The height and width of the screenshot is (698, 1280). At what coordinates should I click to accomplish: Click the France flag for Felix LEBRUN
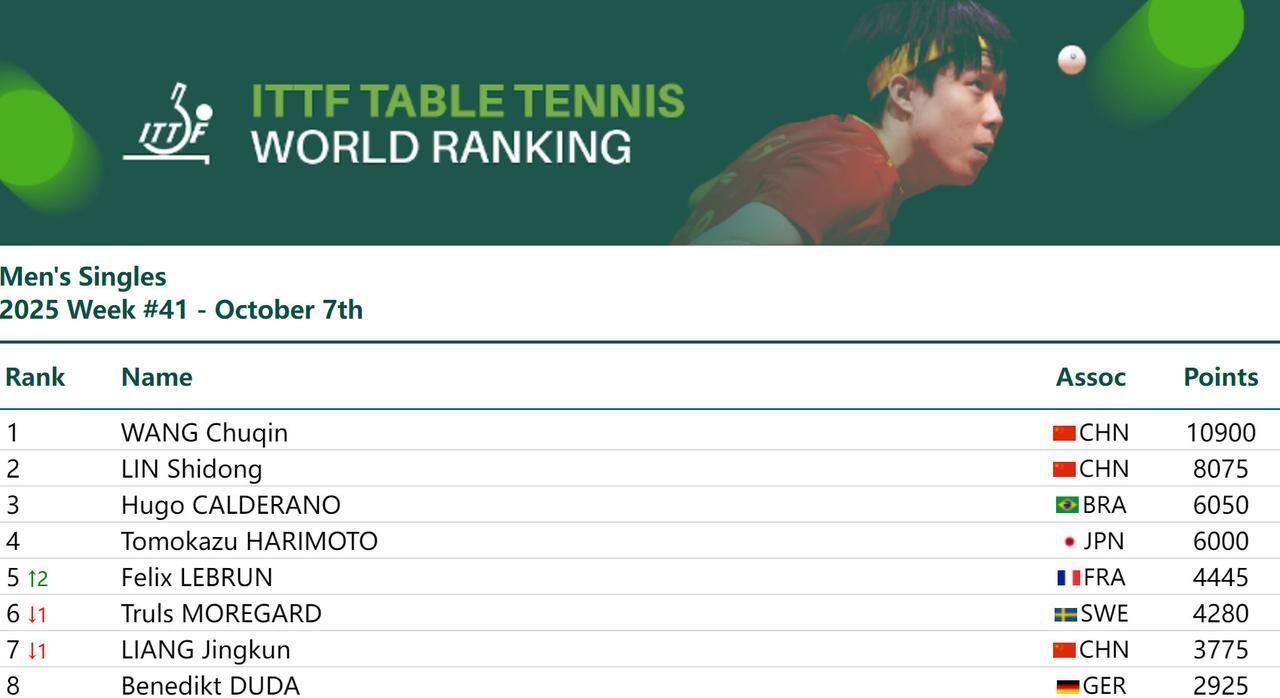click(x=1068, y=578)
